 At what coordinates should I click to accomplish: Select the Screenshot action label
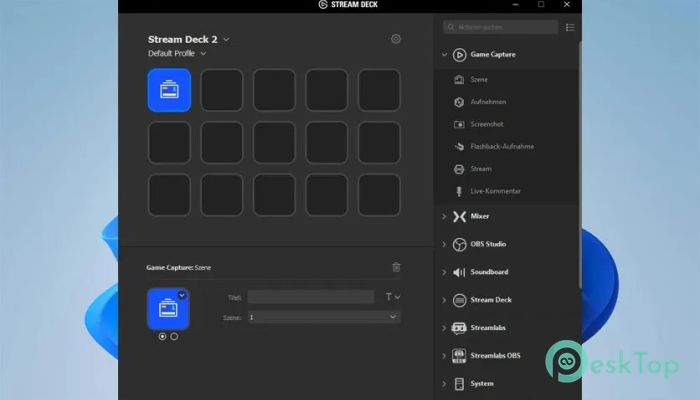point(487,124)
